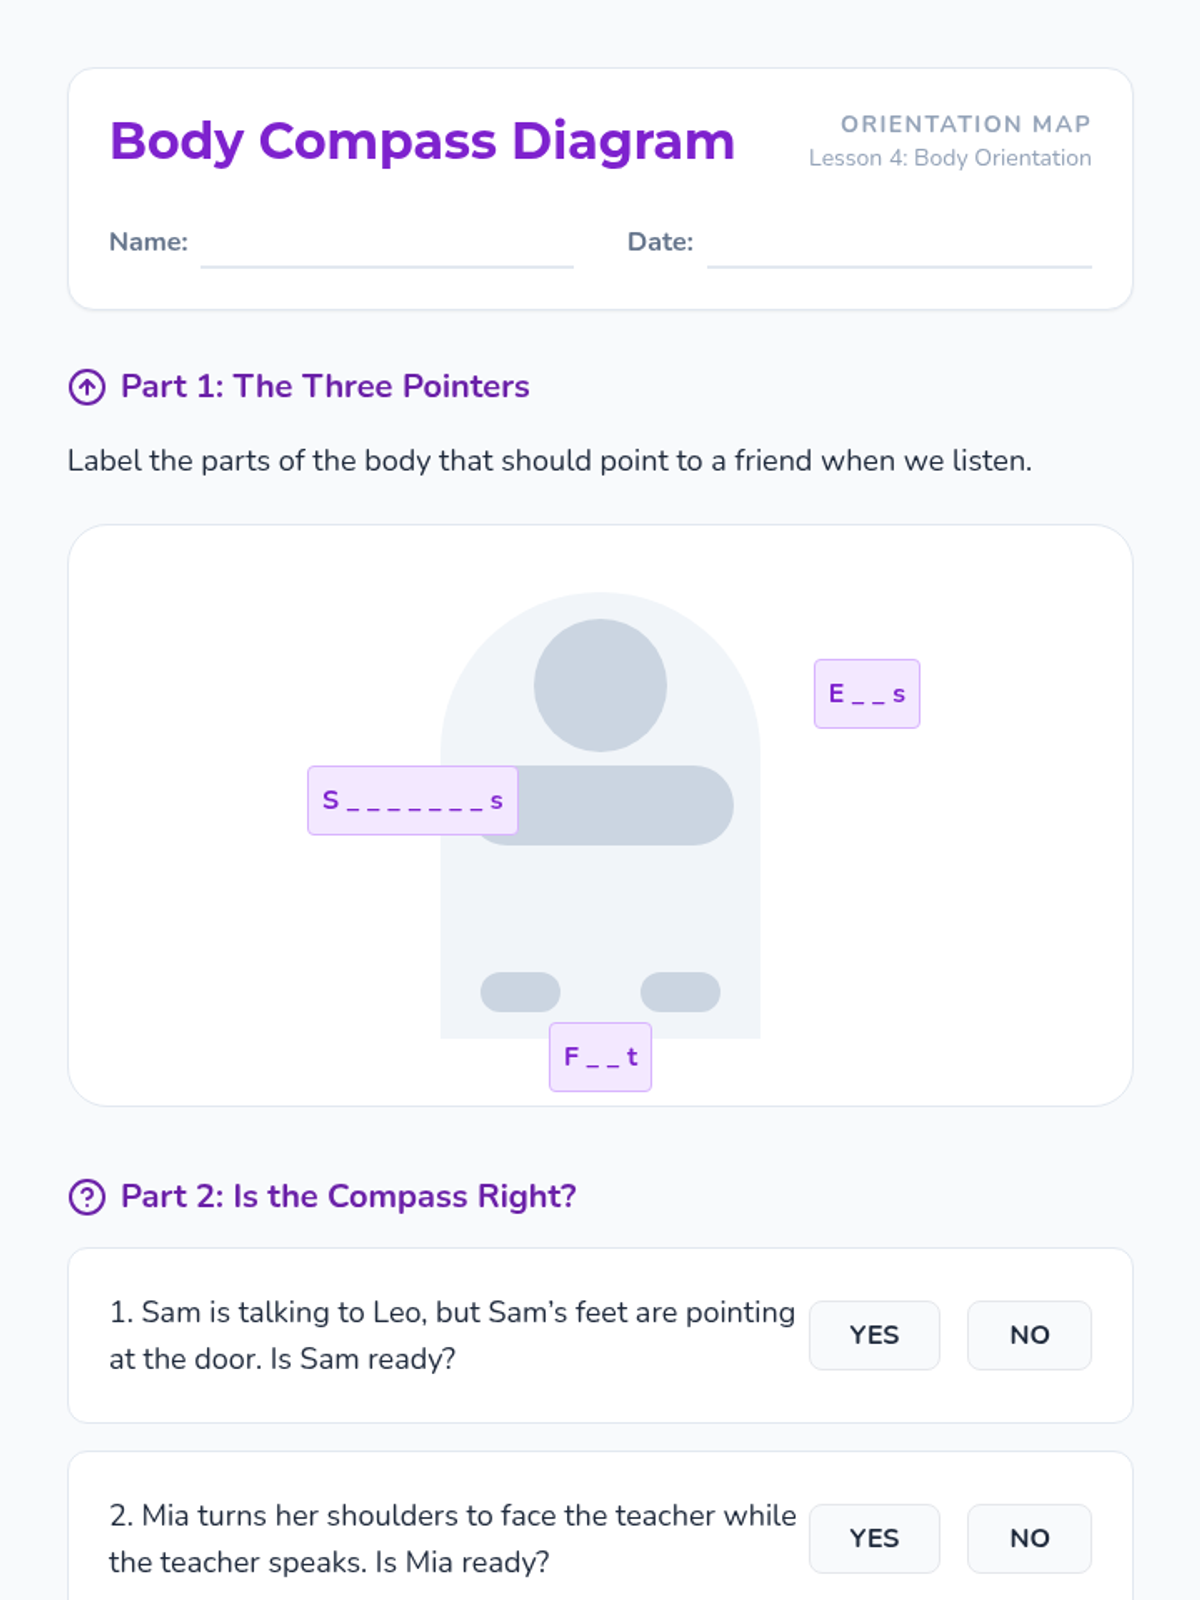Select the S________s shoulders label box

pos(413,801)
